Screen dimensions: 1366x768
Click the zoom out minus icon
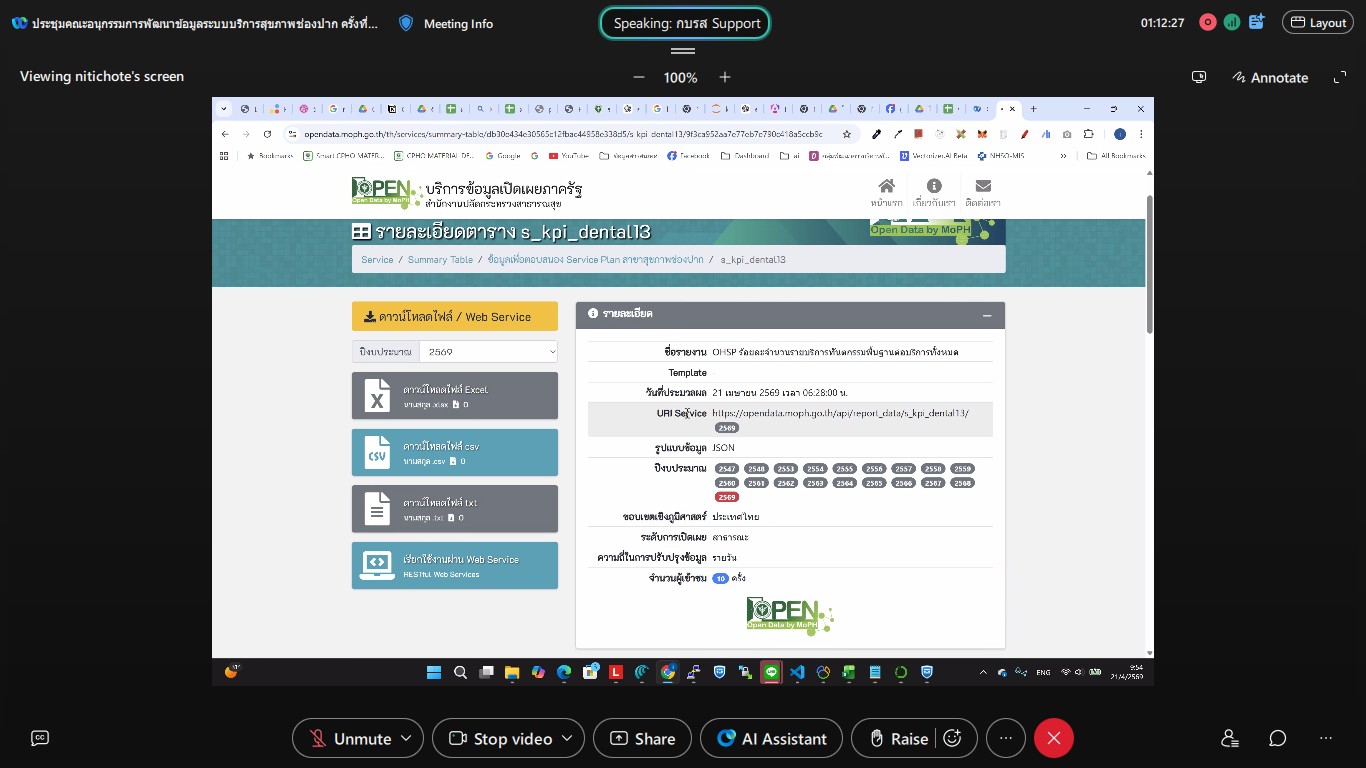[639, 77]
